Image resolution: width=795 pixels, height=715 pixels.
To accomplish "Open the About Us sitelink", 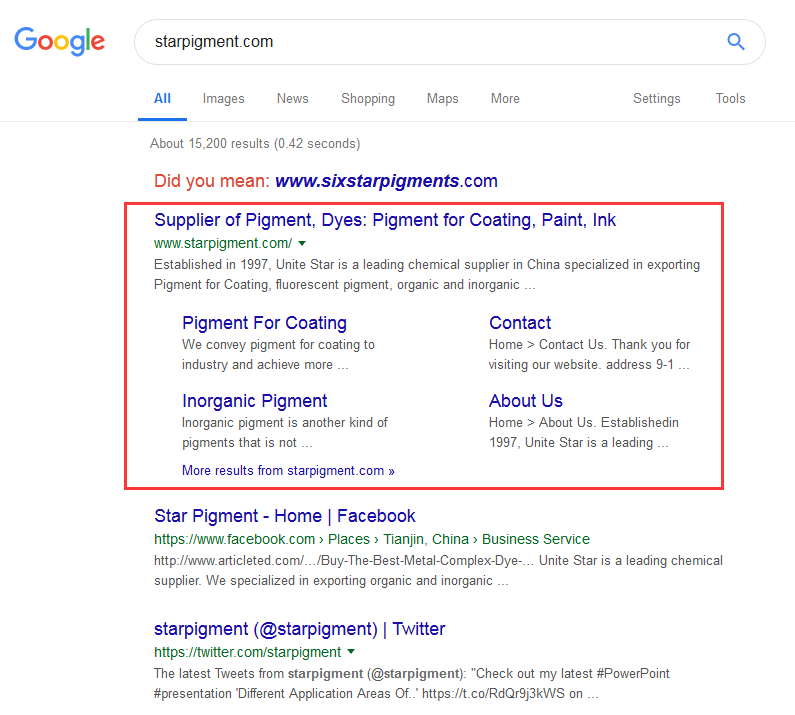I will tap(526, 401).
